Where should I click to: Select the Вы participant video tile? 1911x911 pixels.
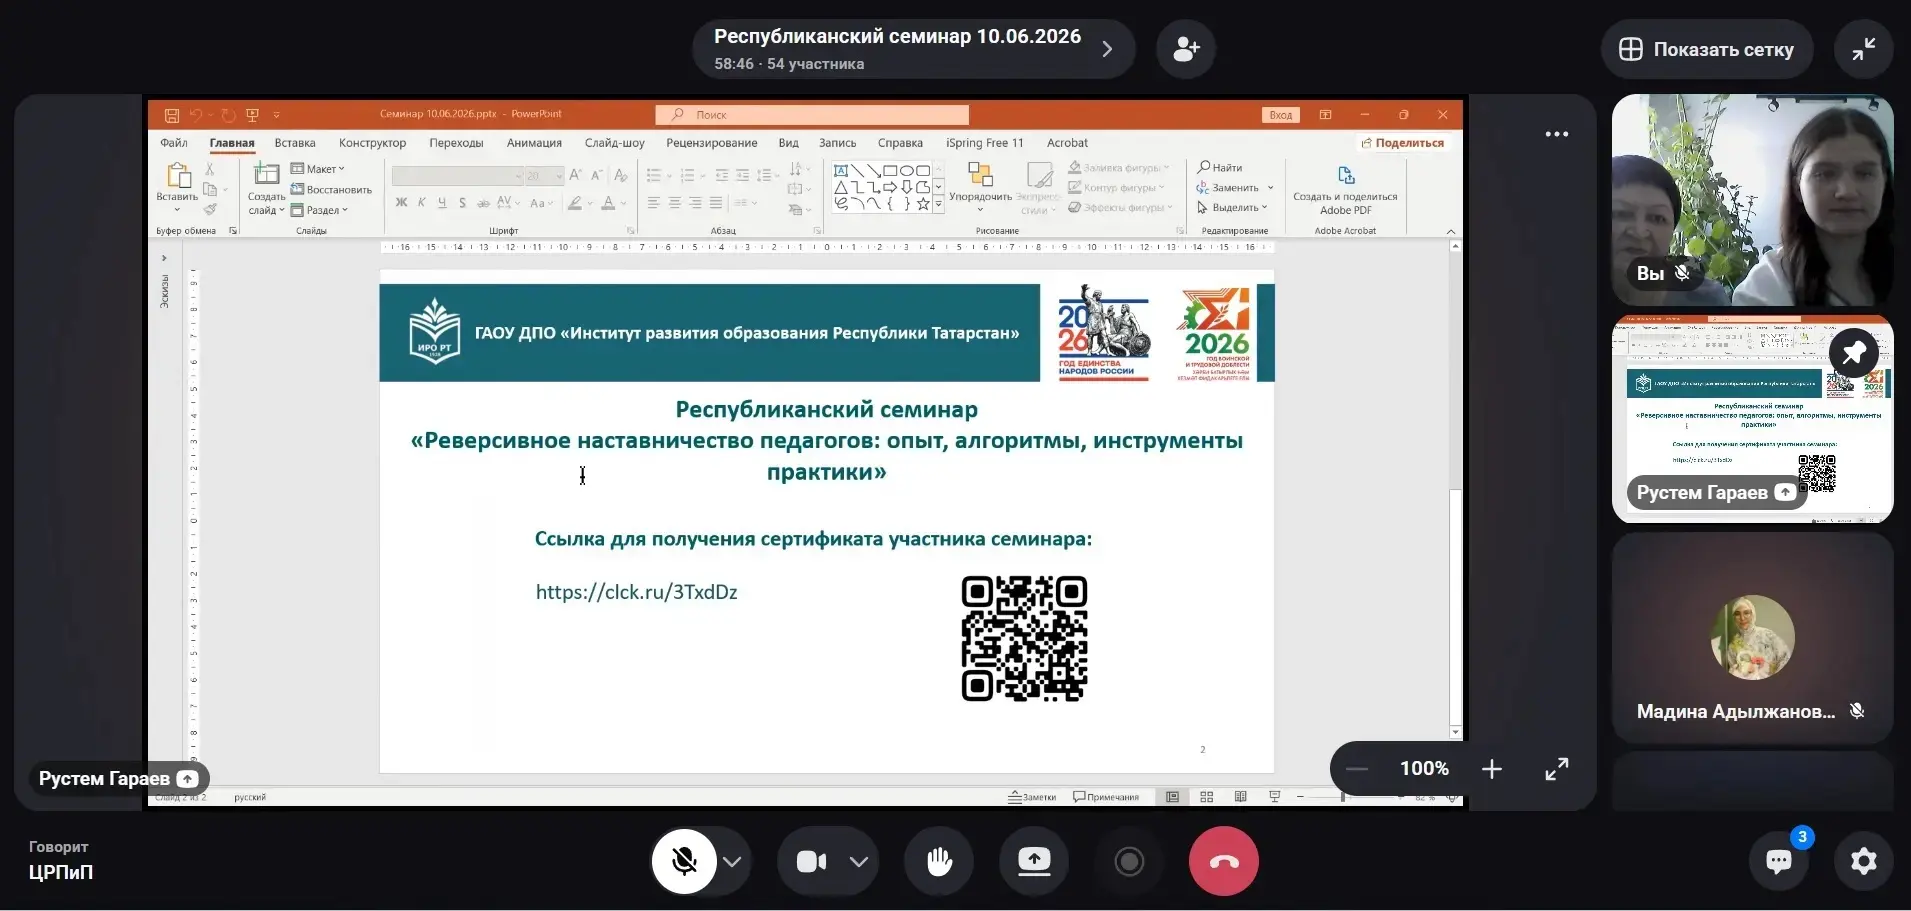pos(1753,200)
